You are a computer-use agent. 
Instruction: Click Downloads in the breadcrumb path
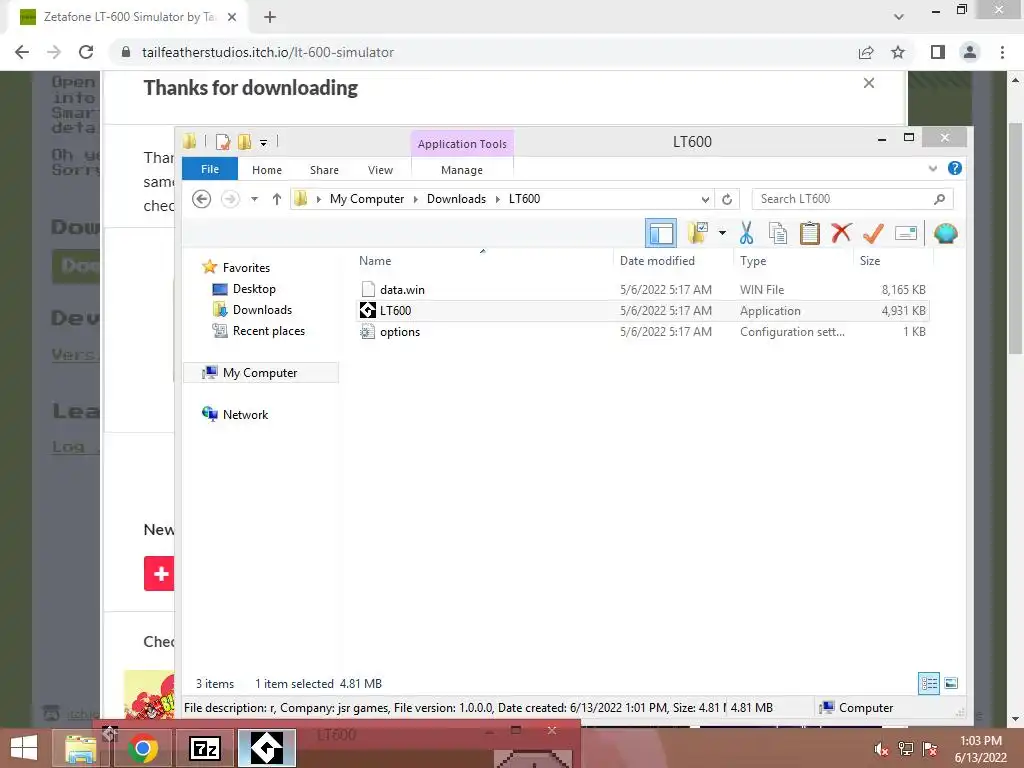[456, 199]
